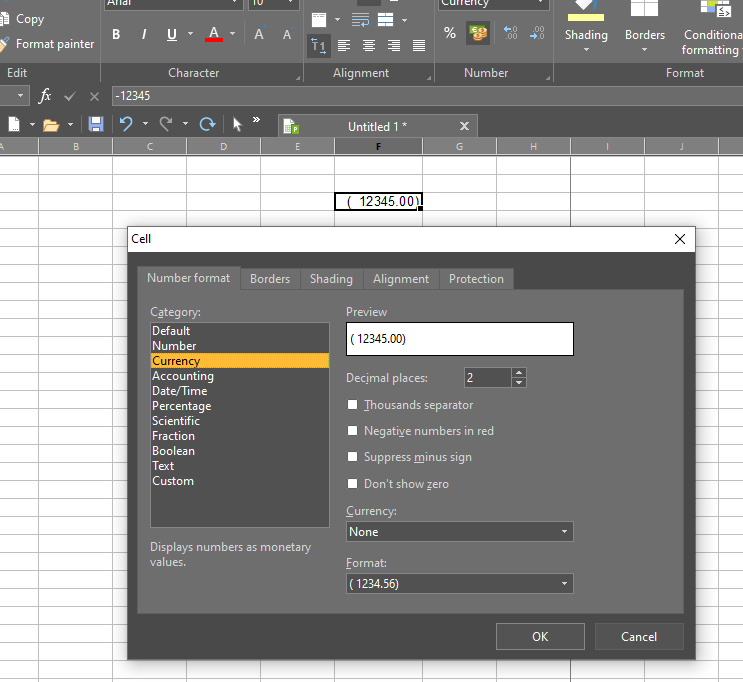Click the open folder icon

[50, 124]
